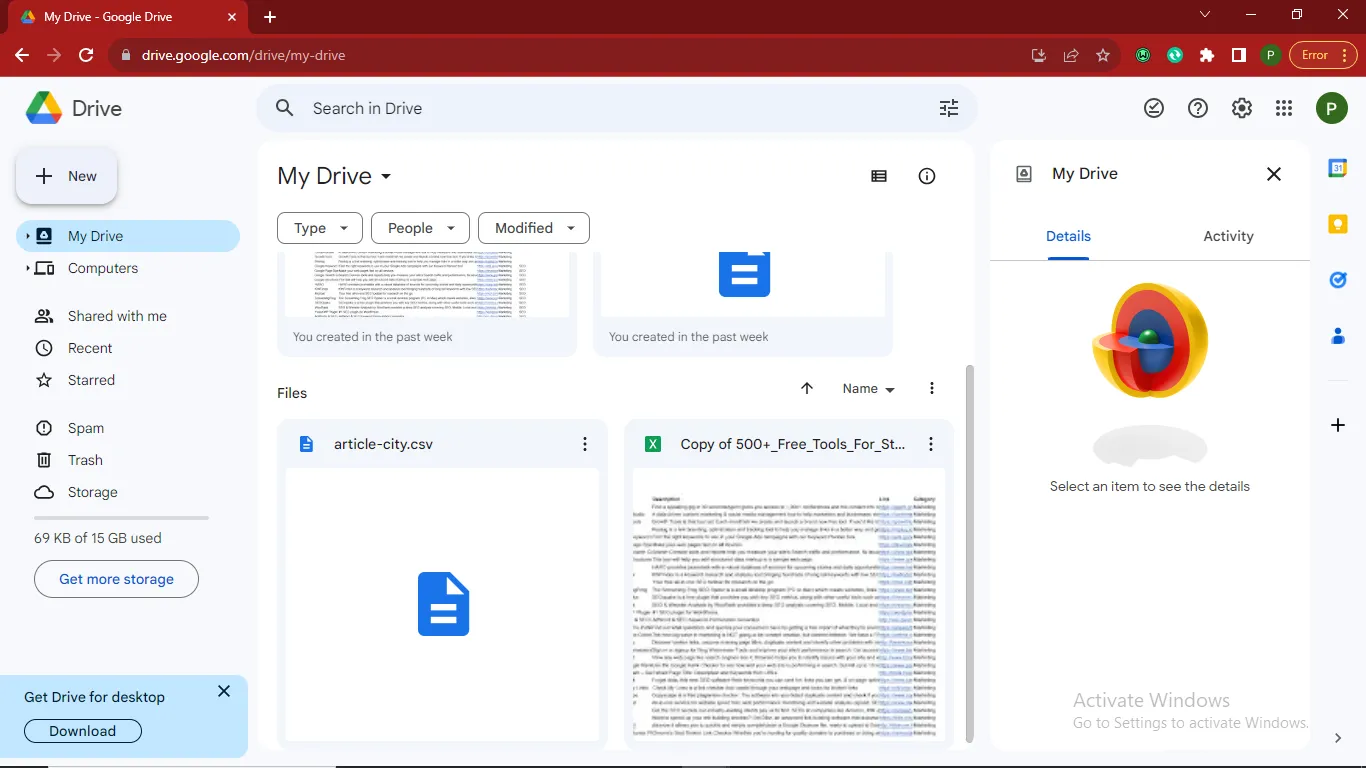Download Drive for desktop
The width and height of the screenshot is (1366, 768).
(82, 731)
